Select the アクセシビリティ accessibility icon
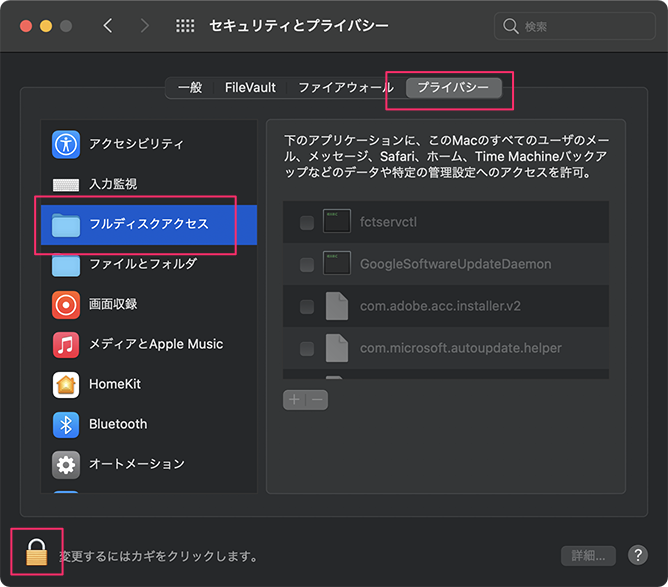Viewport: 668px width, 587px height. pos(66,144)
